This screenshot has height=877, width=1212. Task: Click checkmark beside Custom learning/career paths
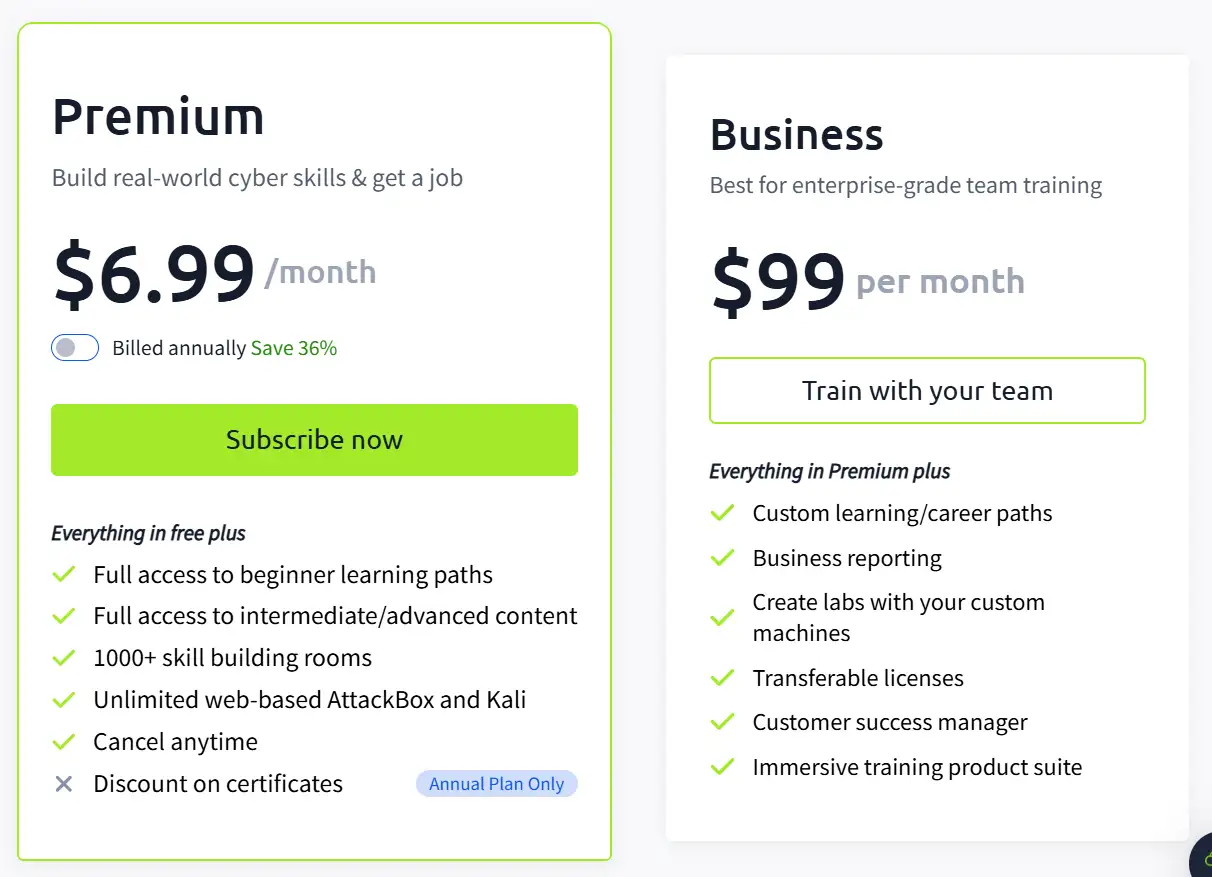pyautogui.click(x=722, y=514)
